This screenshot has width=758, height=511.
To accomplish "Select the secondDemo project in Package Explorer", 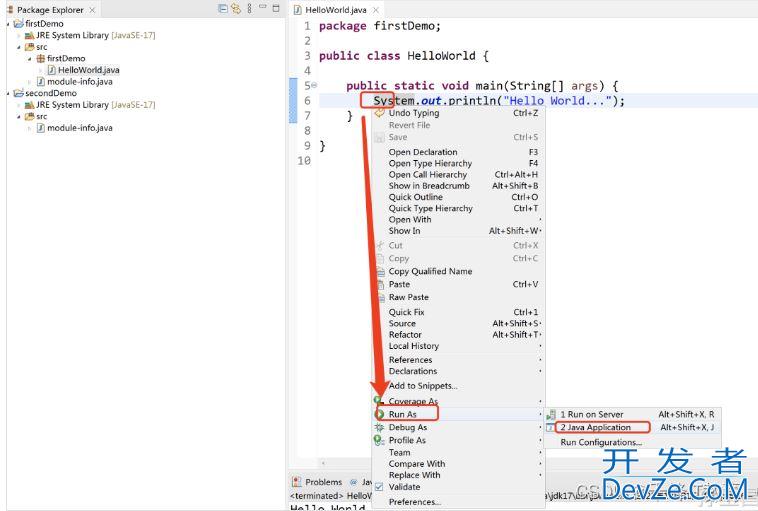I will point(51,93).
